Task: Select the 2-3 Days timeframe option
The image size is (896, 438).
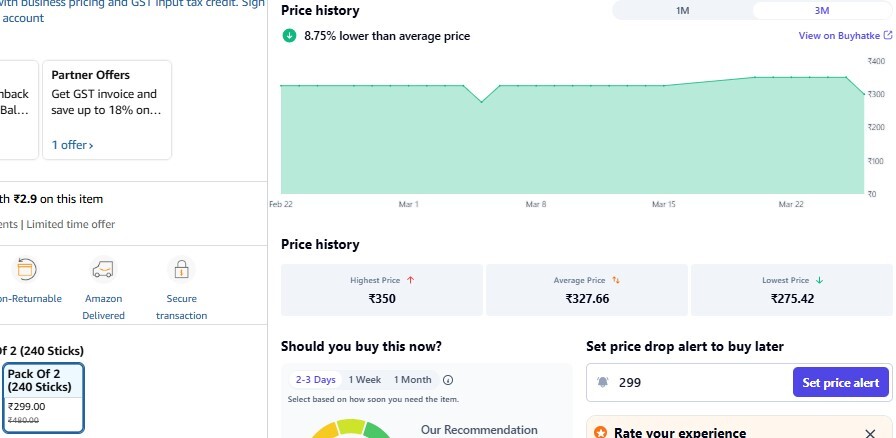Action: tap(315, 380)
